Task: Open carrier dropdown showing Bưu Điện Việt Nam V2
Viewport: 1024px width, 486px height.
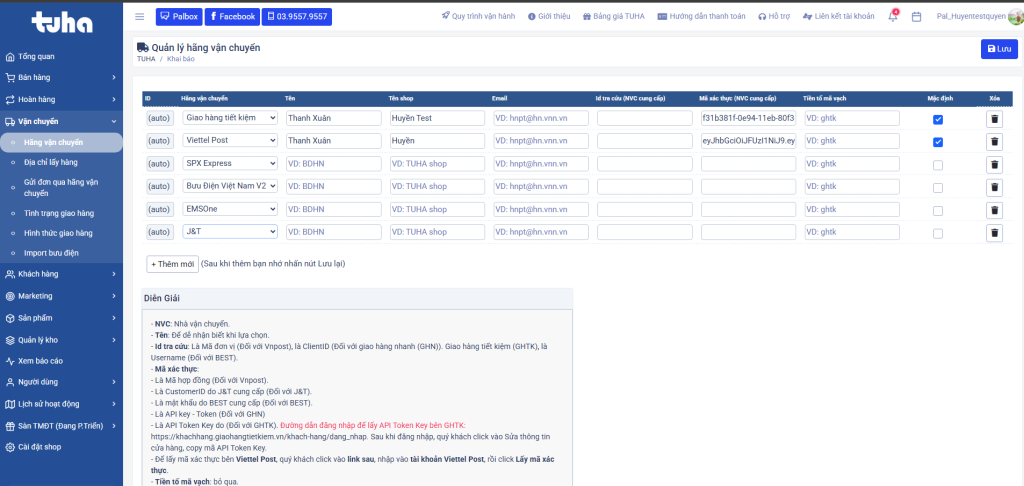Action: coord(229,186)
